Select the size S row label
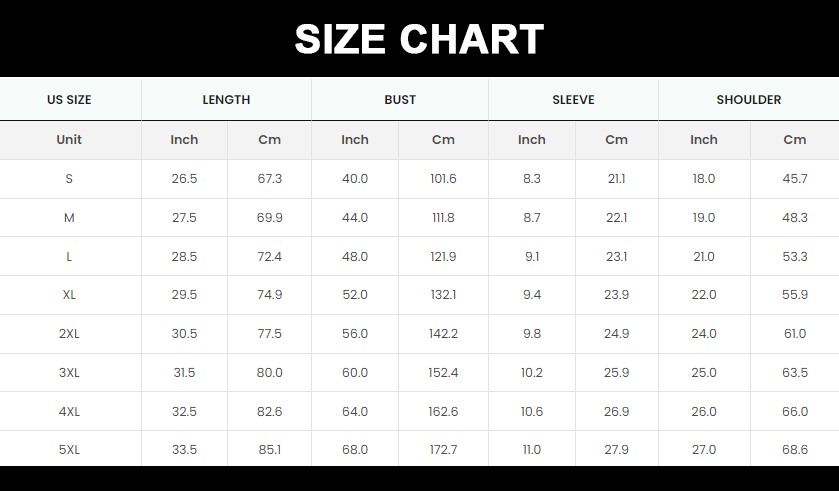The image size is (839, 491). point(69,179)
